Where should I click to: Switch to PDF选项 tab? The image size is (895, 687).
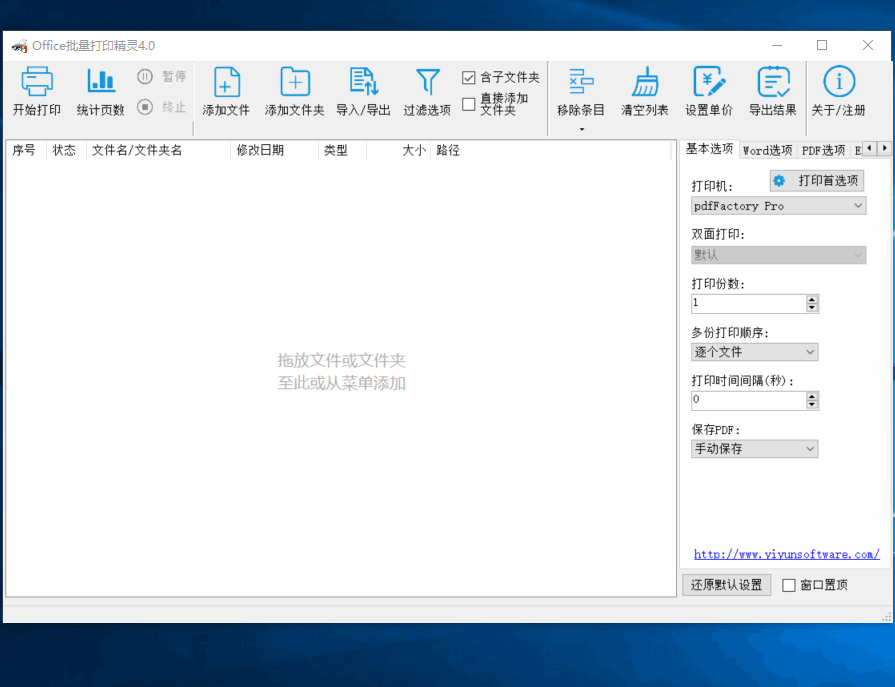(823, 151)
